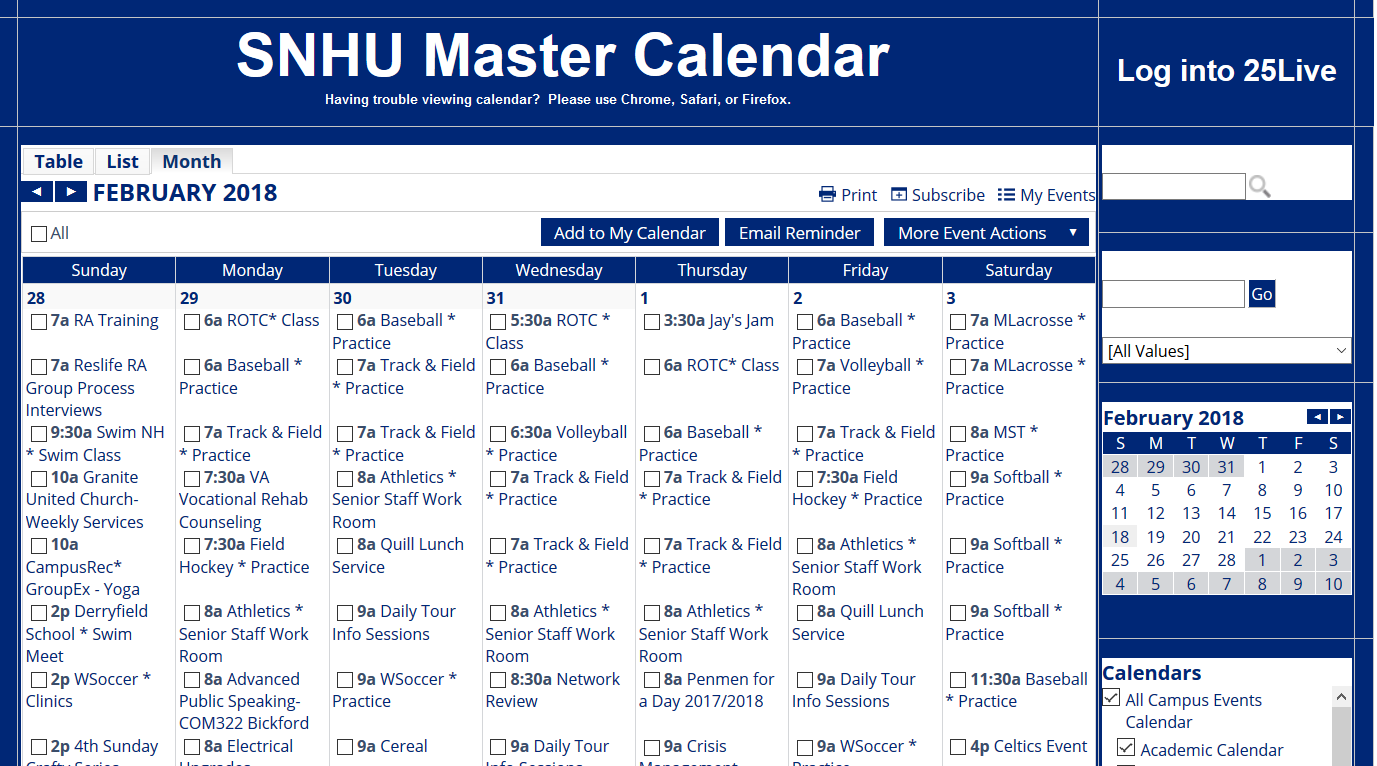Open the [All Values] dropdown
This screenshot has width=1377, height=766.
[1226, 351]
